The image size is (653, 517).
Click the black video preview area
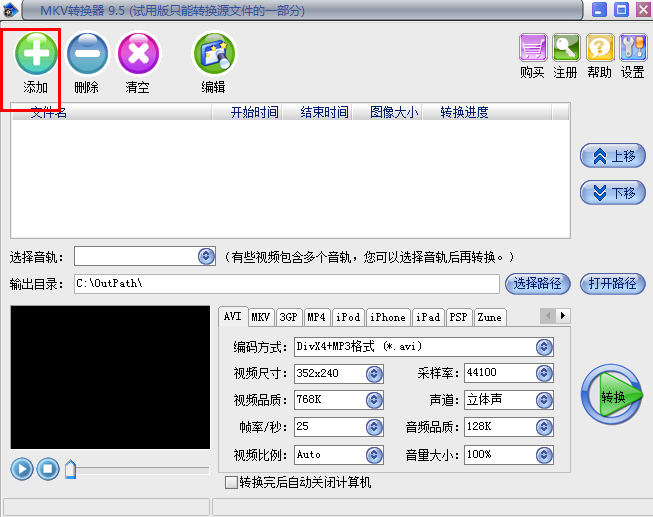pos(110,377)
